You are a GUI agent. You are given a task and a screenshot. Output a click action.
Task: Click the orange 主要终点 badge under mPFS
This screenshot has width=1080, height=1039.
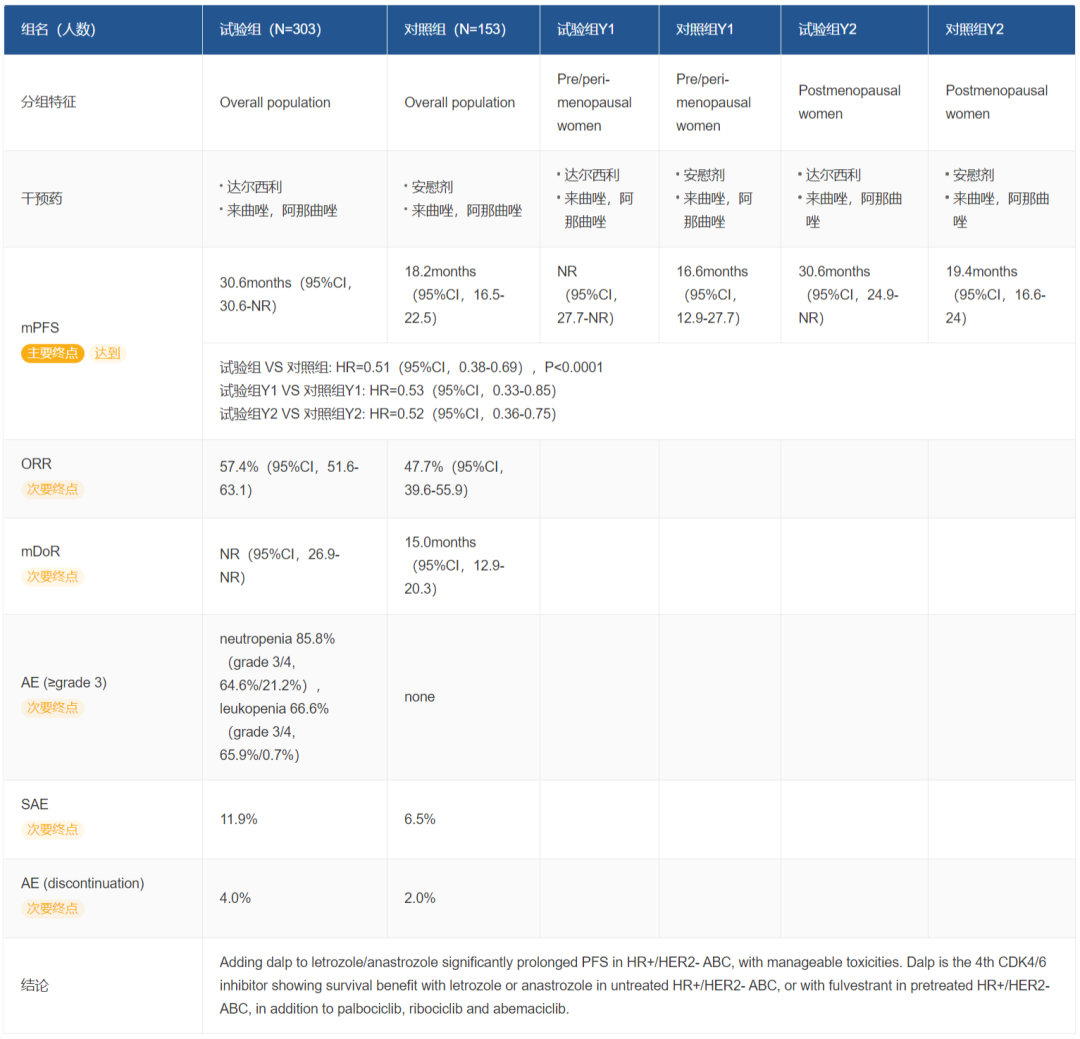pos(52,353)
